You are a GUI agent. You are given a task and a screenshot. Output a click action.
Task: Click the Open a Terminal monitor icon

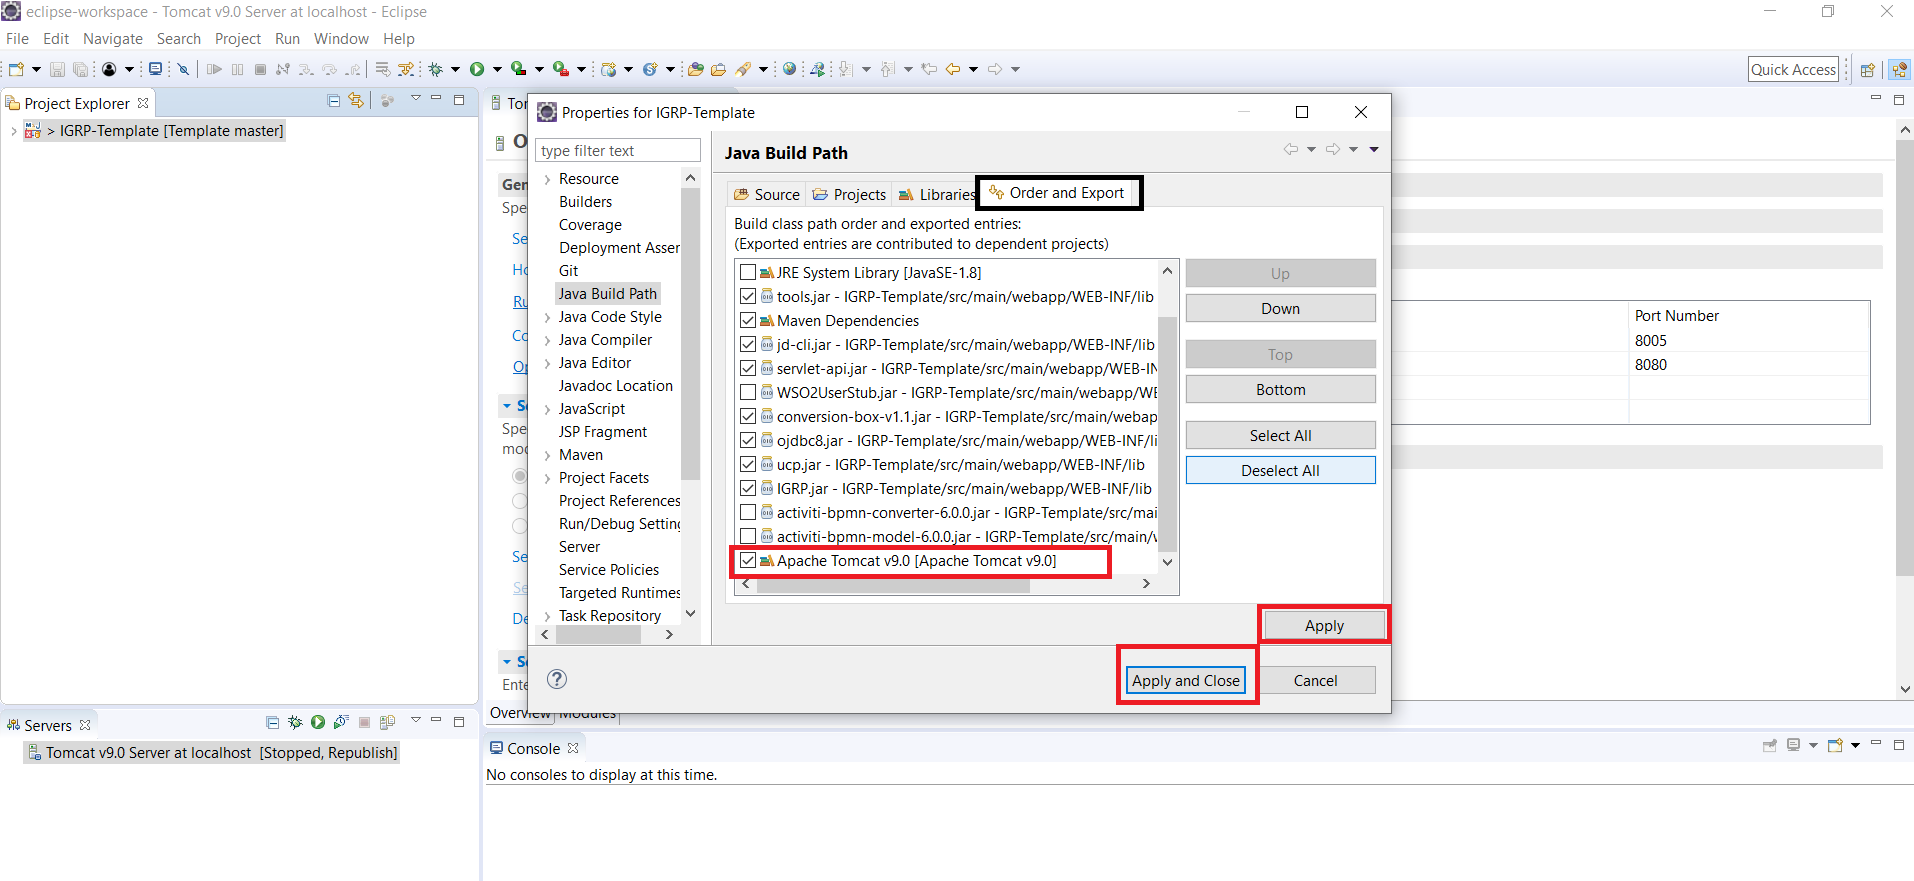tap(155, 69)
